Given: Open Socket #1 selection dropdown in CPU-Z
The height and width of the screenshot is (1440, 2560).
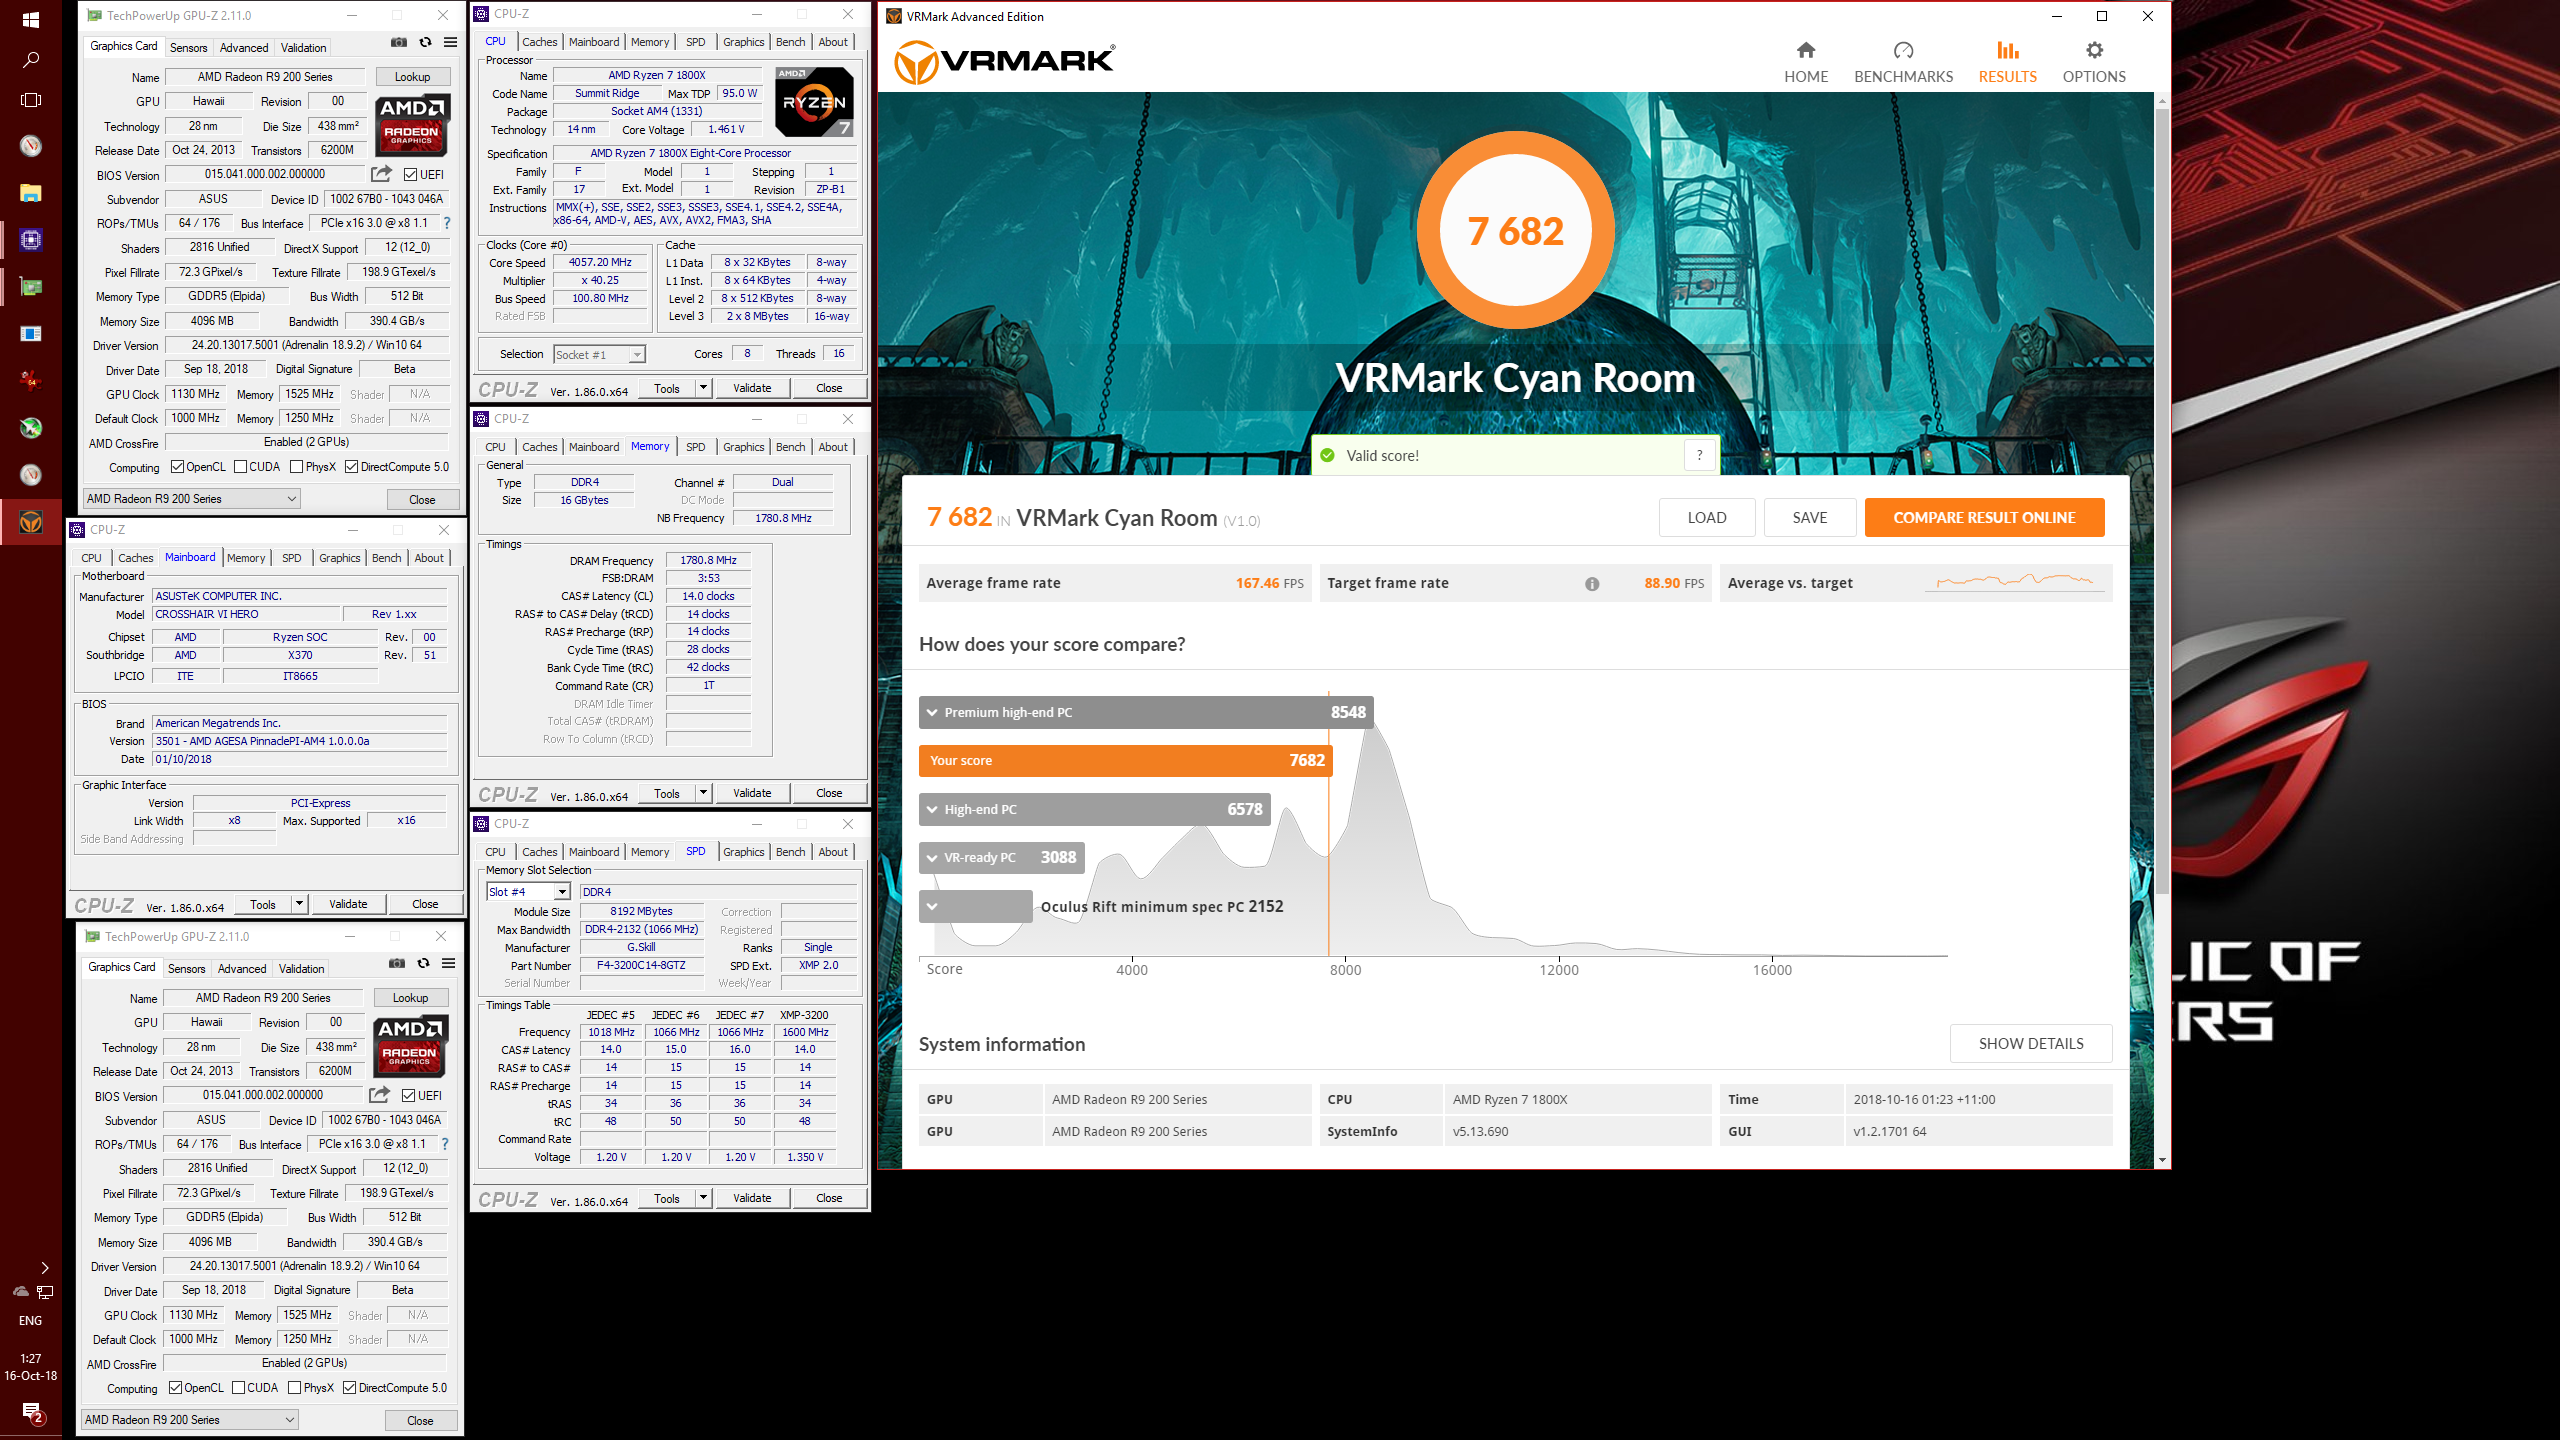Looking at the screenshot, I should [599, 355].
